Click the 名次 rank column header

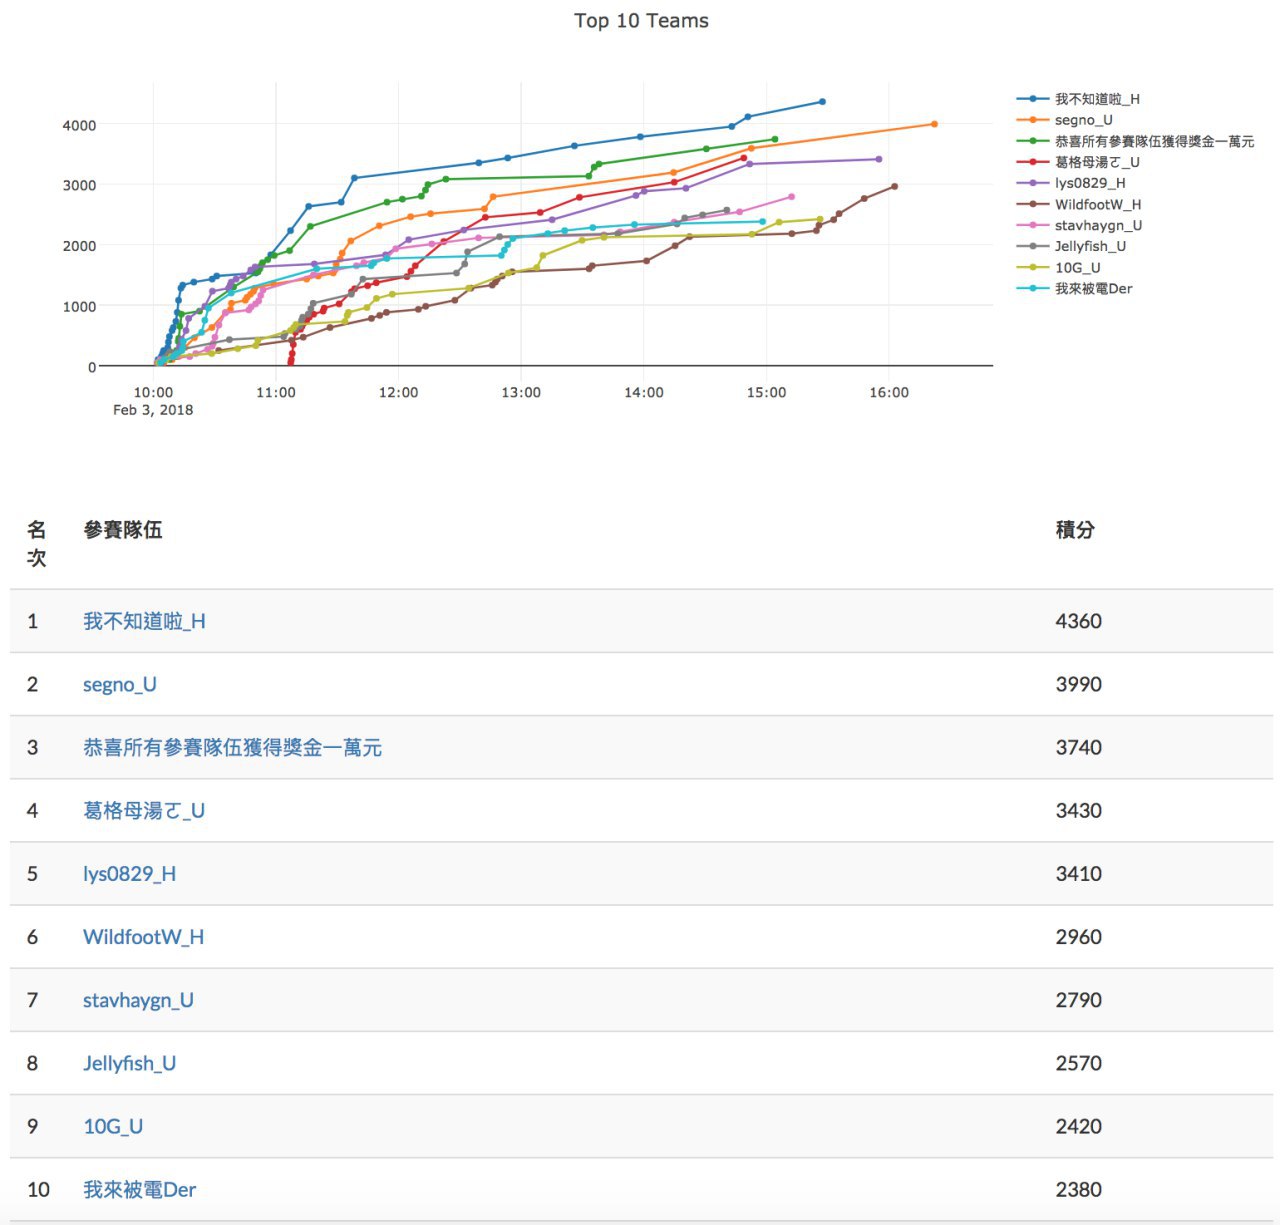coord(37,543)
